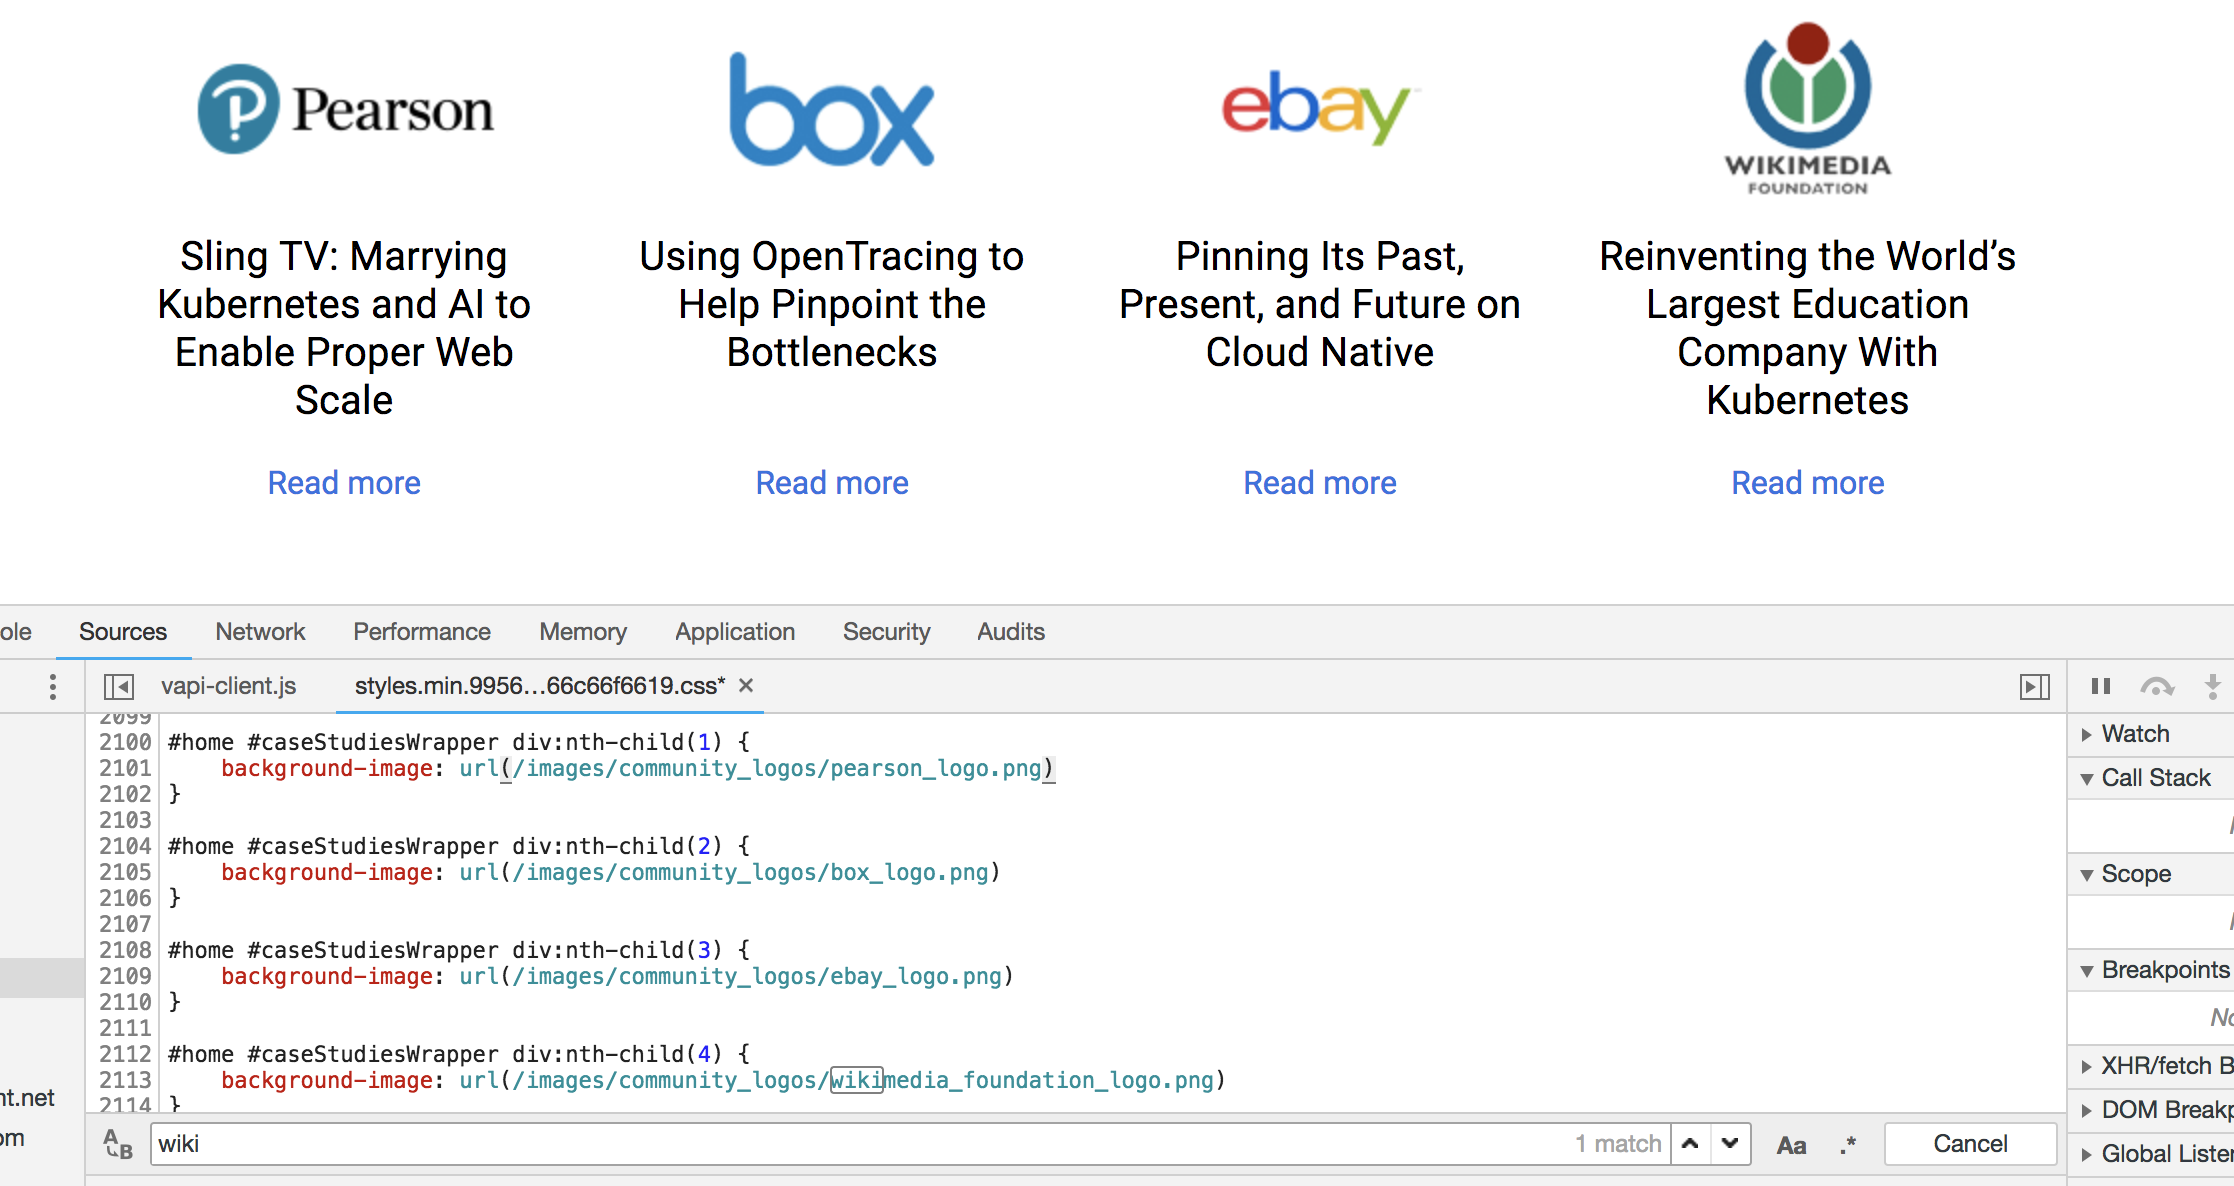Switch to the Sources tab

click(123, 632)
